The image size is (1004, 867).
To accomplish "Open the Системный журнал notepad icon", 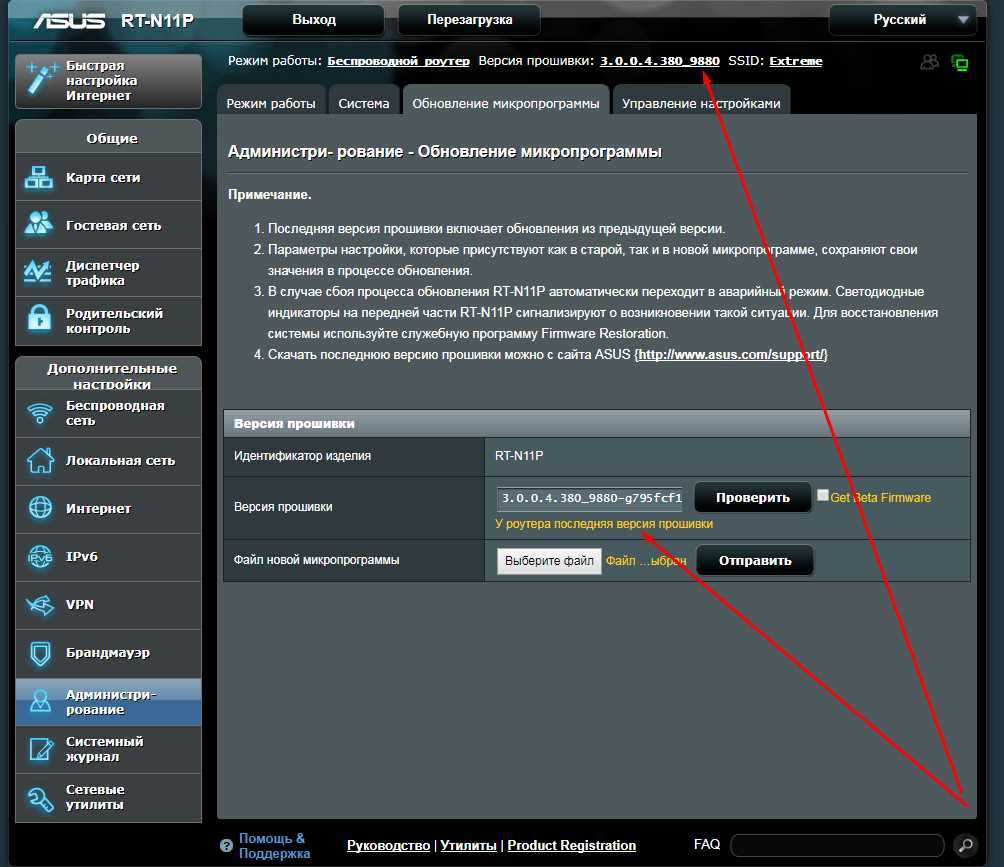I will 41,749.
